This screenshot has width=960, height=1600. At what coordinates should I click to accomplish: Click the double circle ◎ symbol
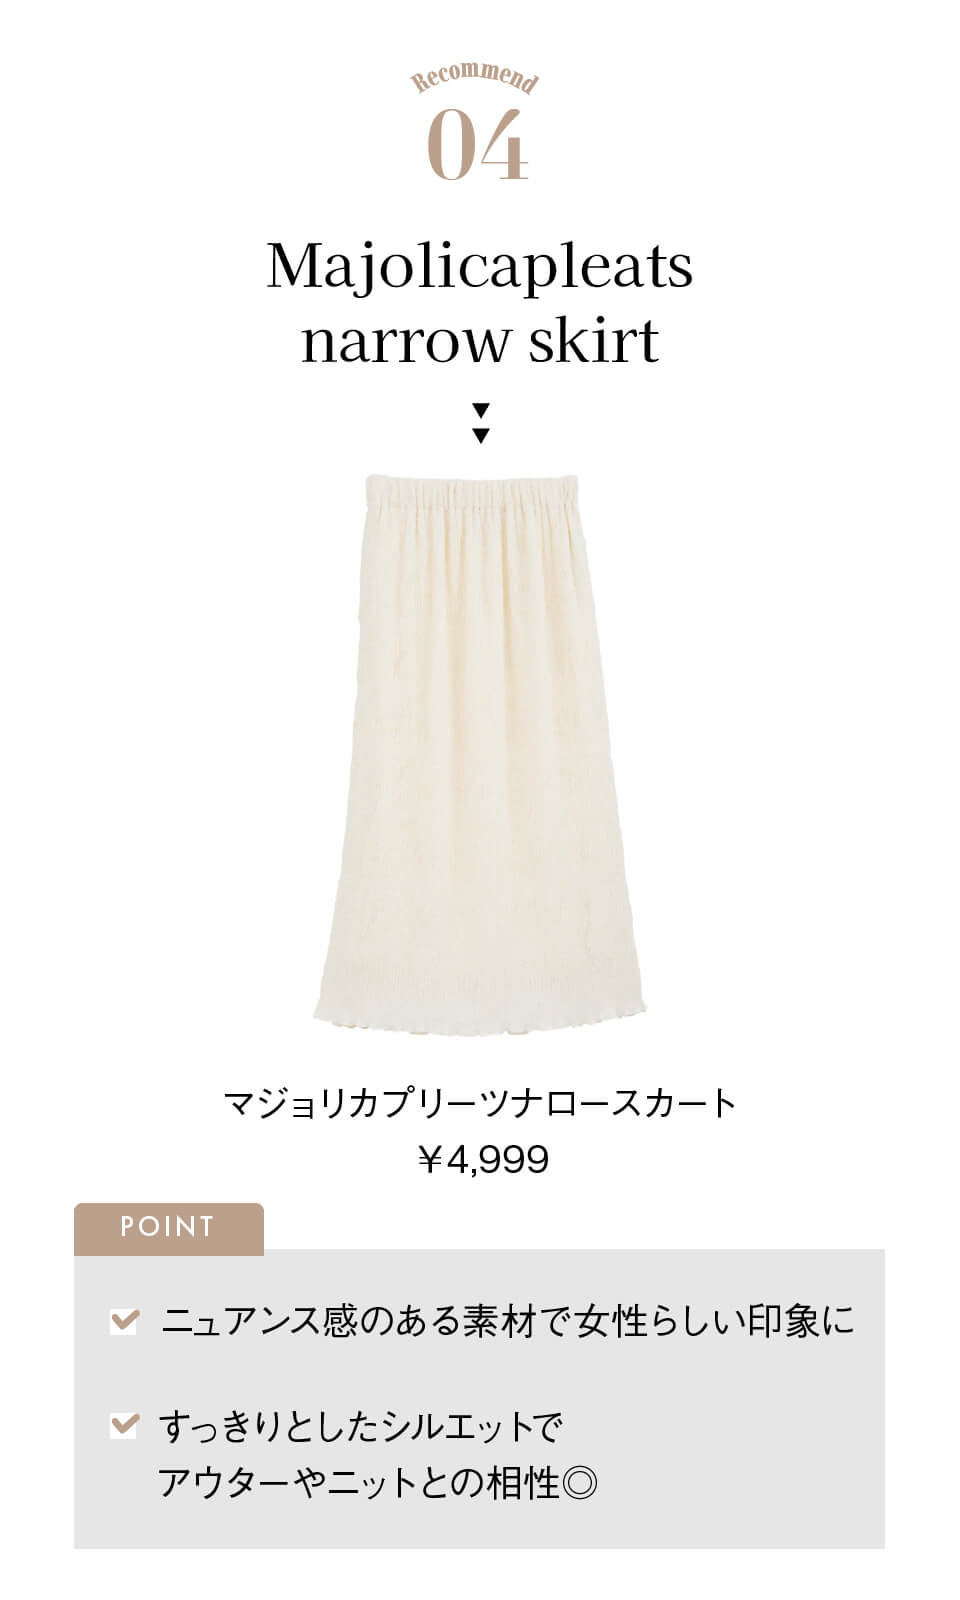pyautogui.click(x=580, y=1483)
